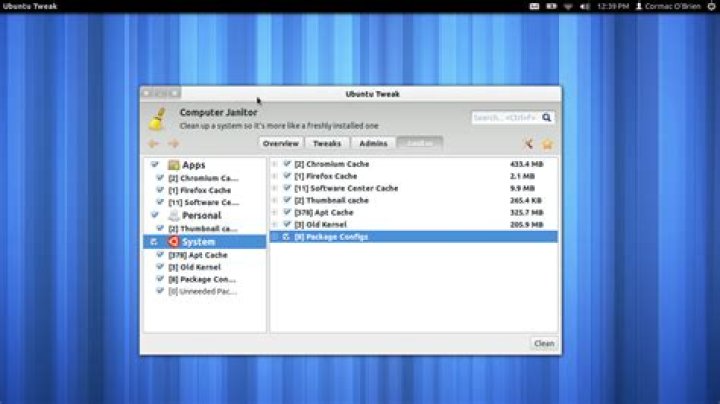Toggle the System category checkbox
The image size is (720, 404).
154,241
